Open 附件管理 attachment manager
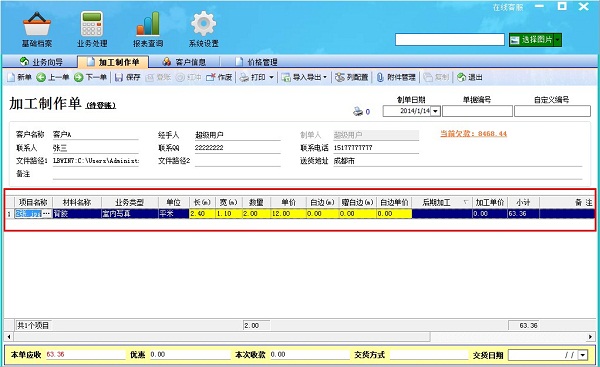 (x=396, y=77)
